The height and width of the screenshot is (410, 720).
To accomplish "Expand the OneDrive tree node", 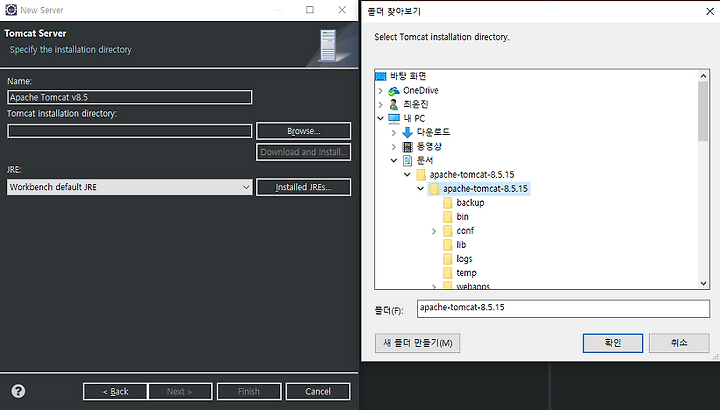I will click(380, 91).
